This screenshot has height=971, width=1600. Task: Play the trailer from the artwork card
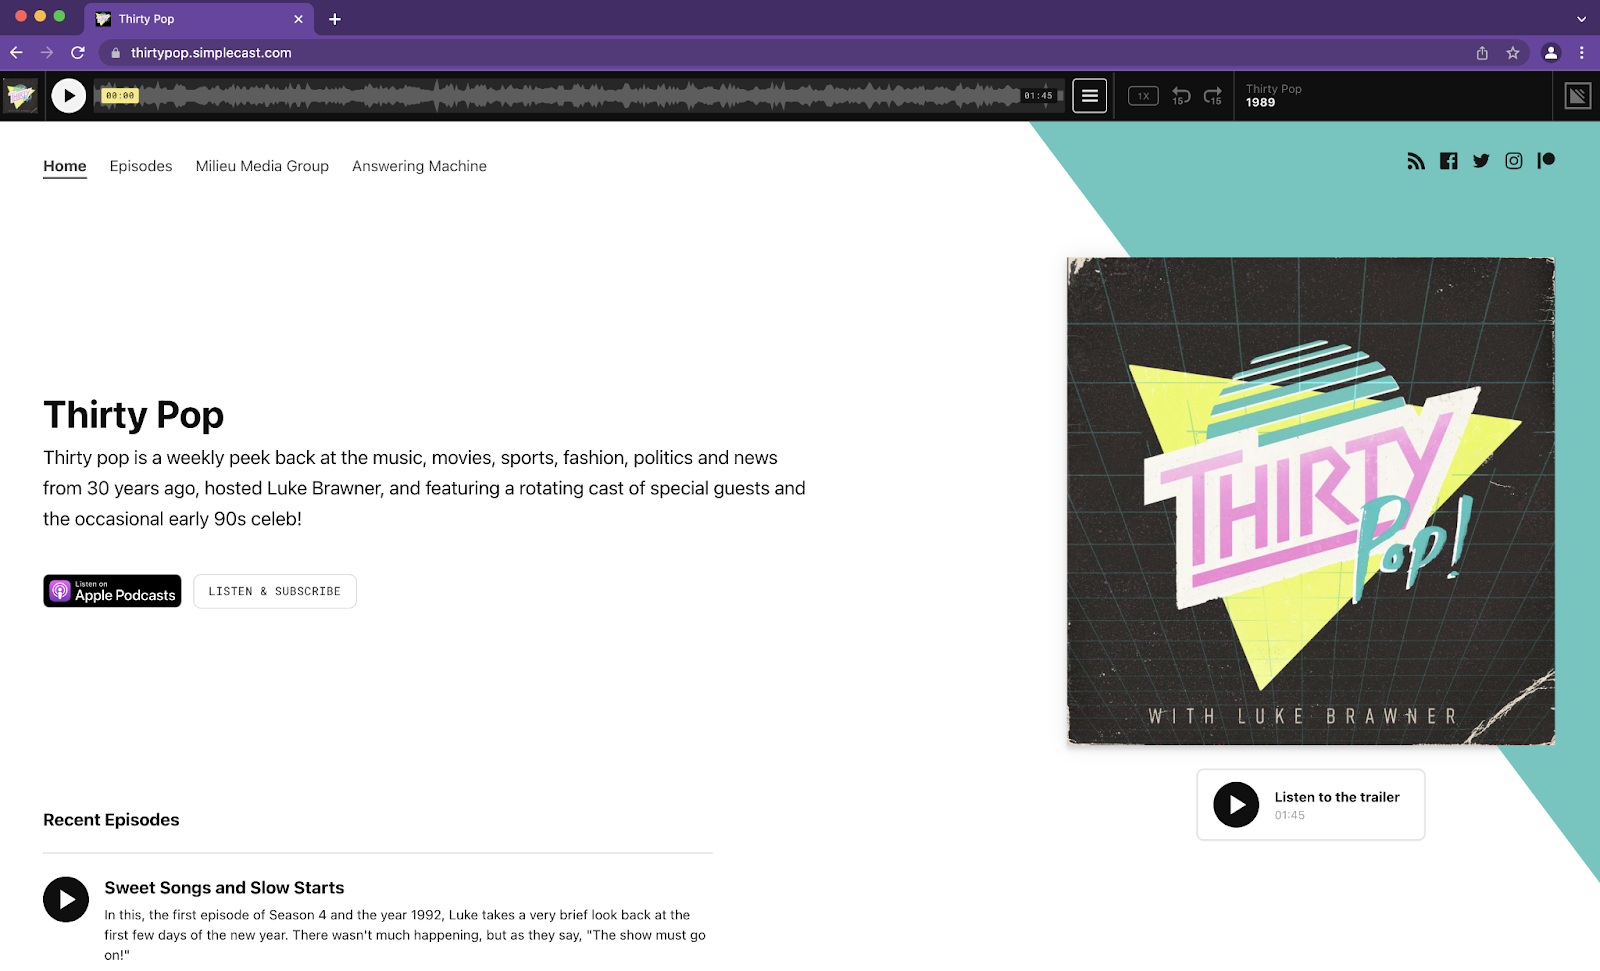pyautogui.click(x=1236, y=805)
